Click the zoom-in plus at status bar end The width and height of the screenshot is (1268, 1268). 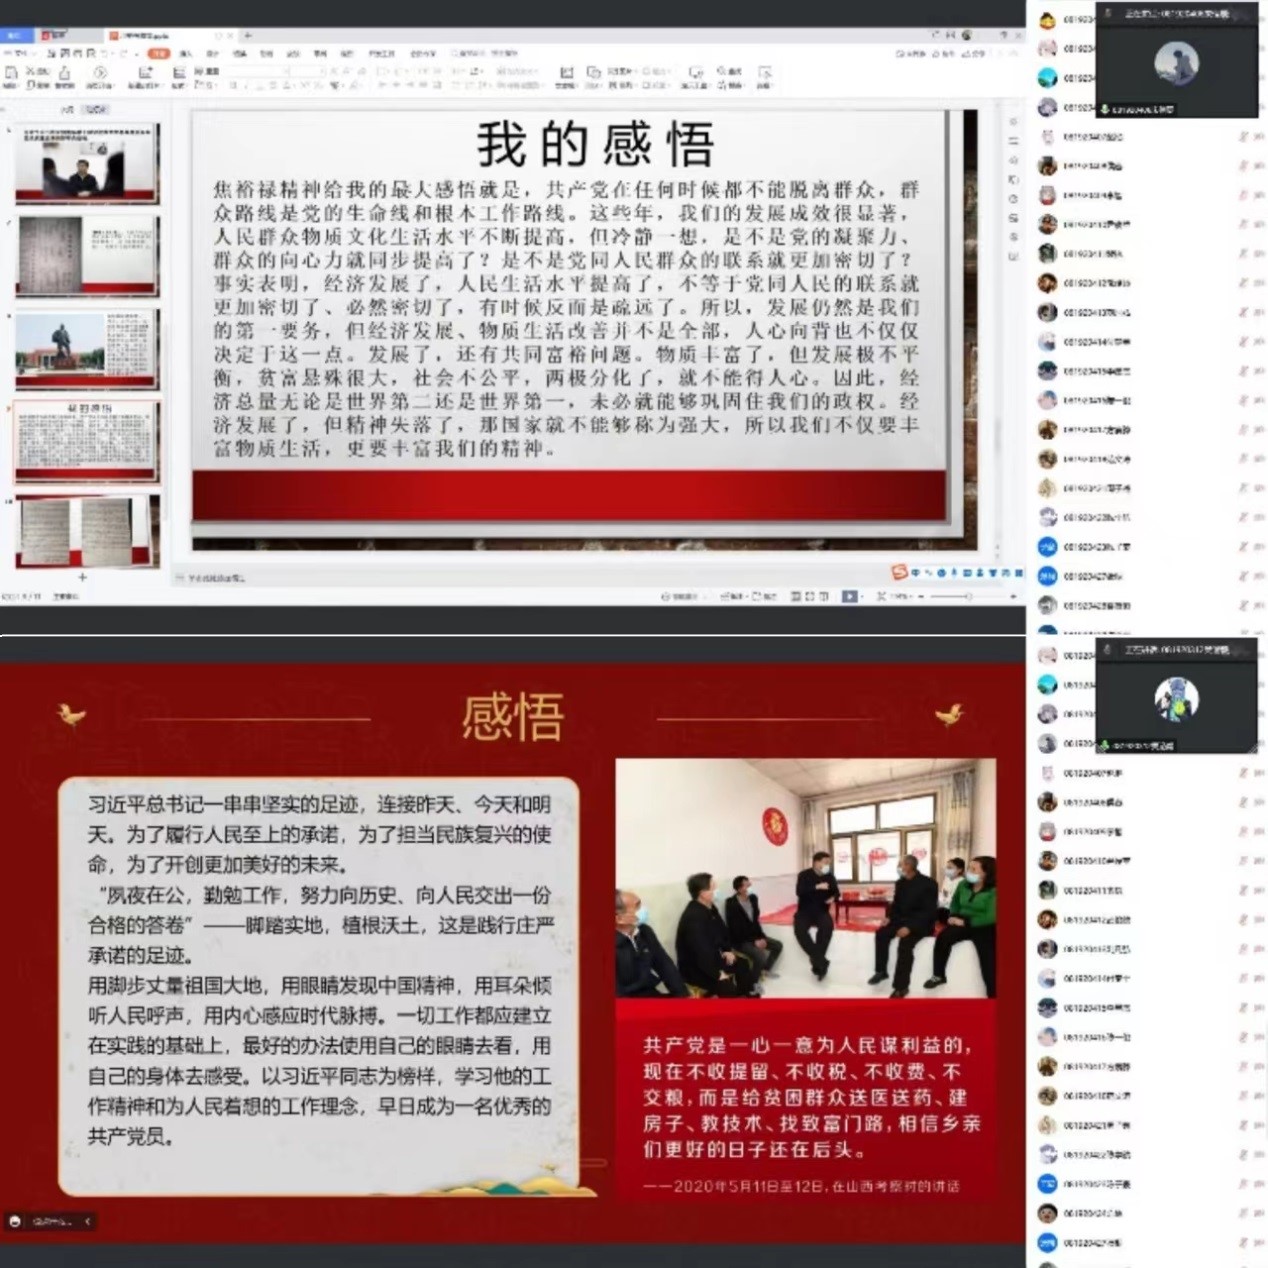click(x=1012, y=596)
